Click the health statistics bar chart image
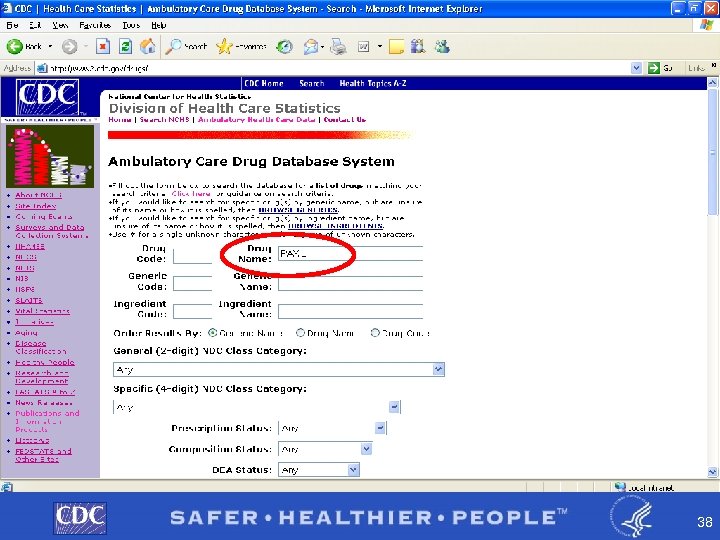Screen dimensions: 720x540 (x=50, y=156)
